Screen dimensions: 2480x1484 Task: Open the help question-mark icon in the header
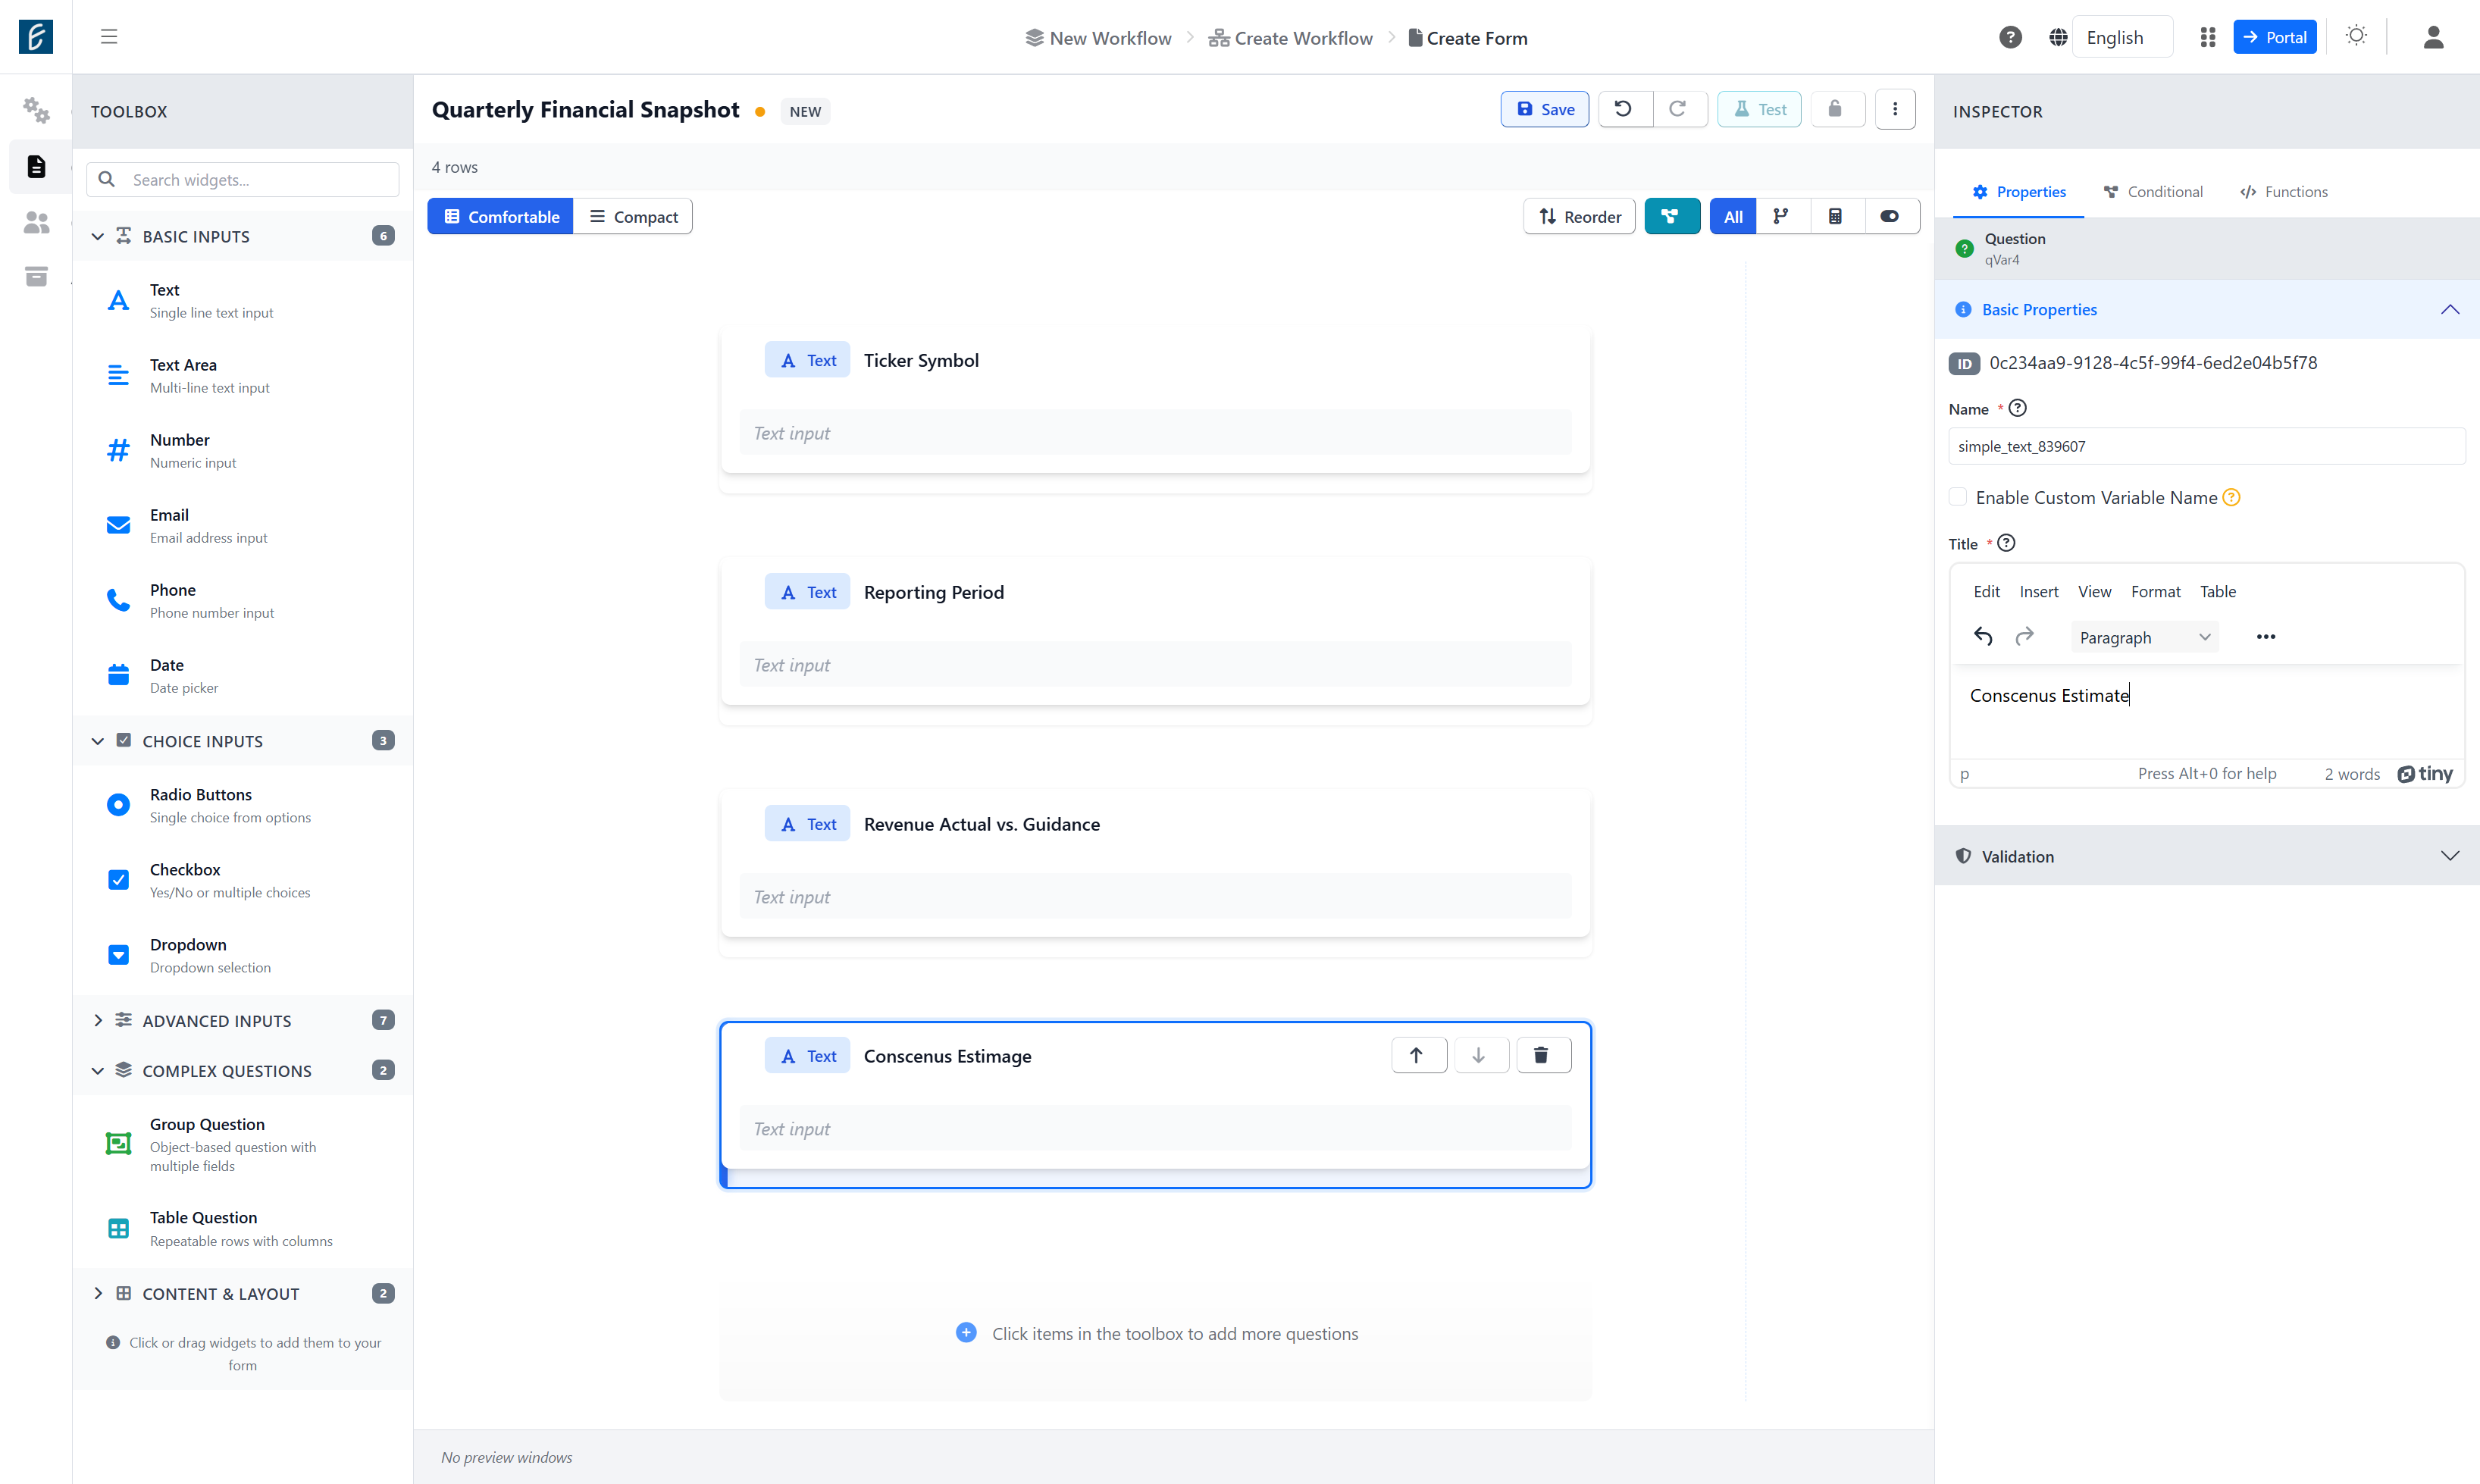[2010, 37]
